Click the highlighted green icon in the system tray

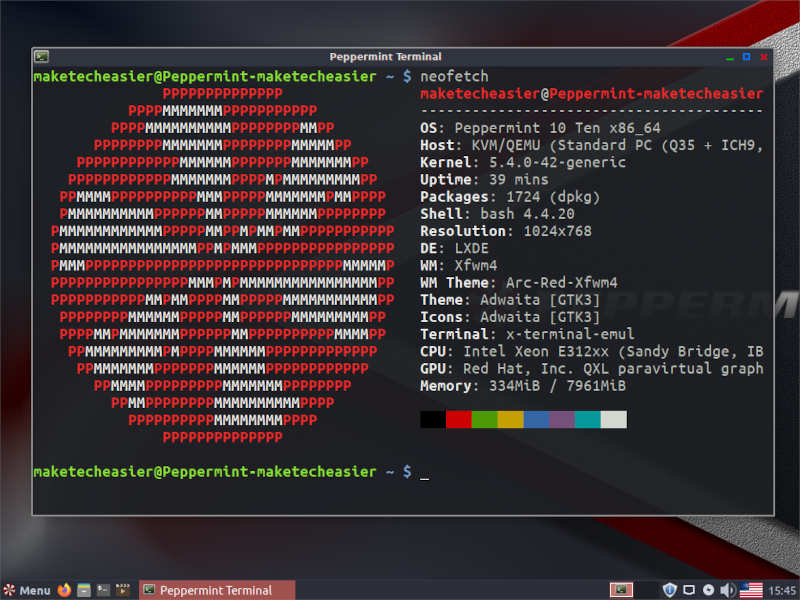coord(621,590)
